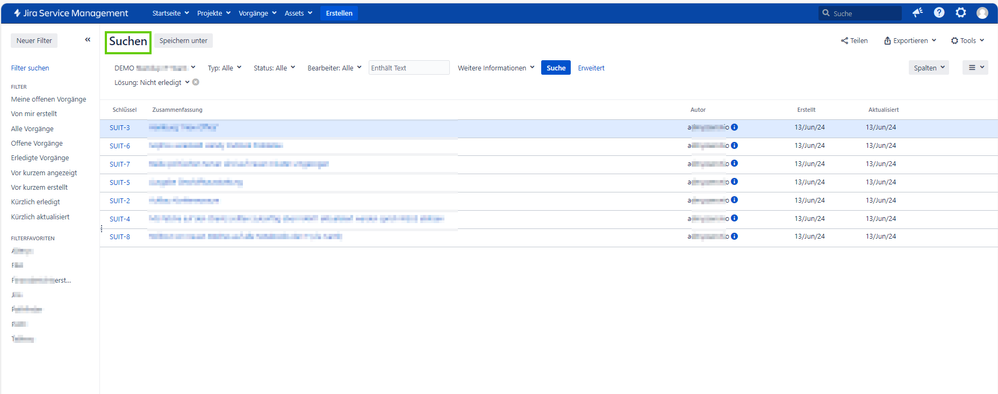
Task: Sort by Autor column header
Action: pos(698,109)
